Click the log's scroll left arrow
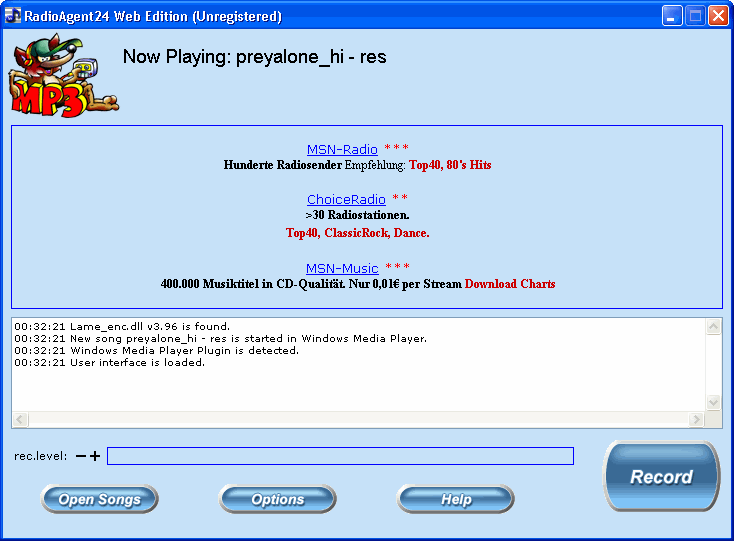The image size is (734, 541). (20, 419)
